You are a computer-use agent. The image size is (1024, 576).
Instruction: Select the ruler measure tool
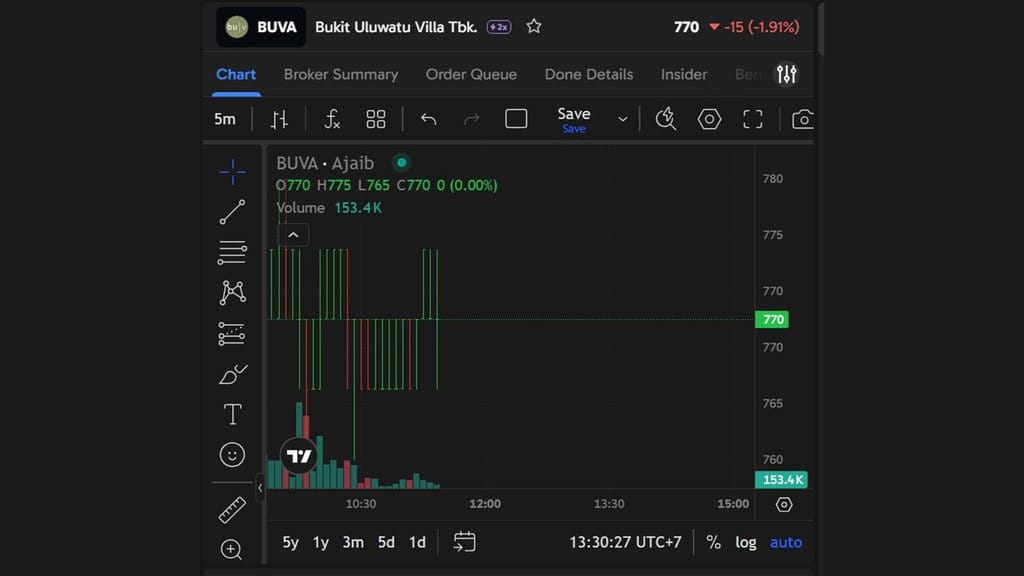[232, 510]
